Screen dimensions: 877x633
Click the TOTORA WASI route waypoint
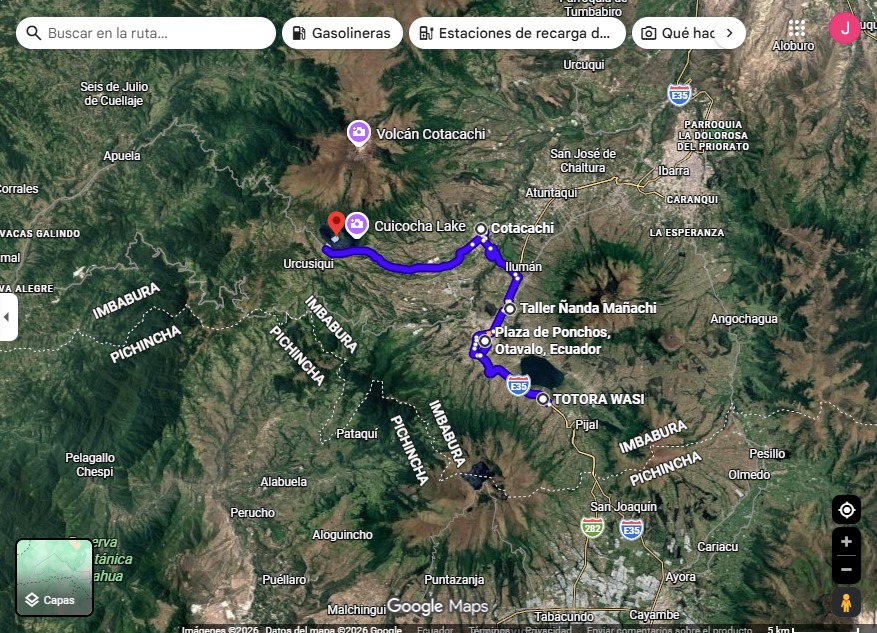(543, 399)
